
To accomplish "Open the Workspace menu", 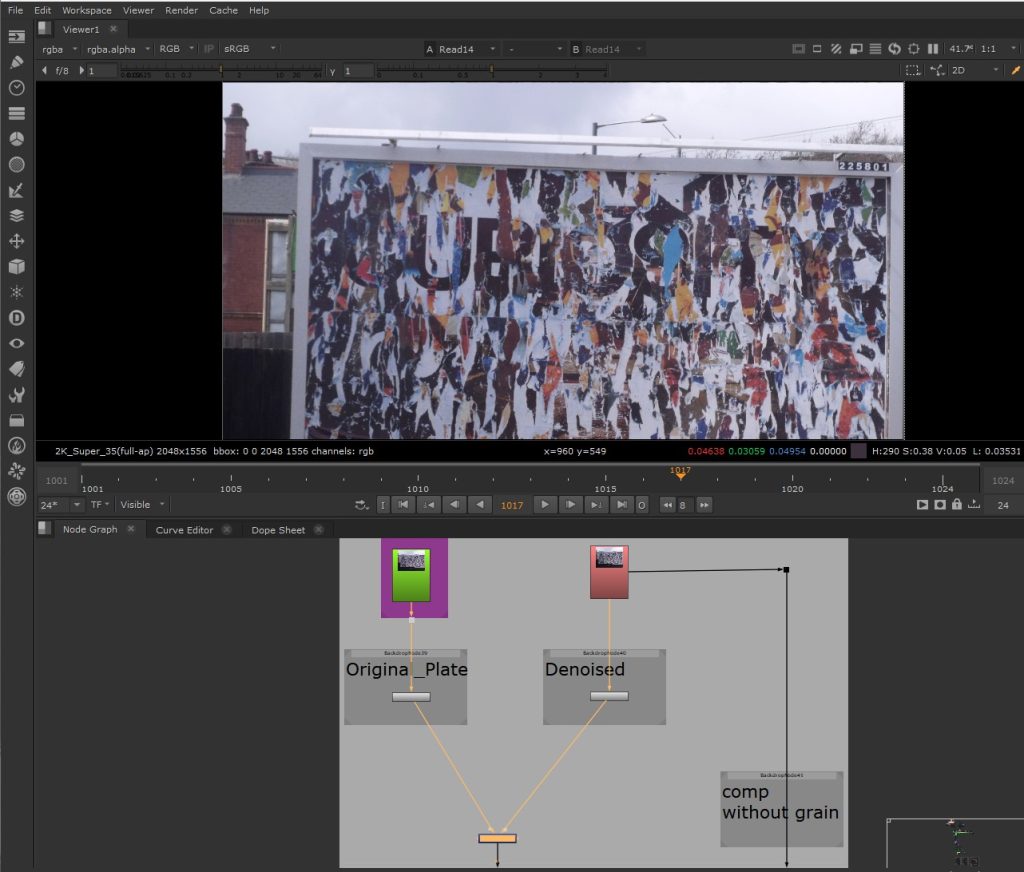I will click(87, 10).
